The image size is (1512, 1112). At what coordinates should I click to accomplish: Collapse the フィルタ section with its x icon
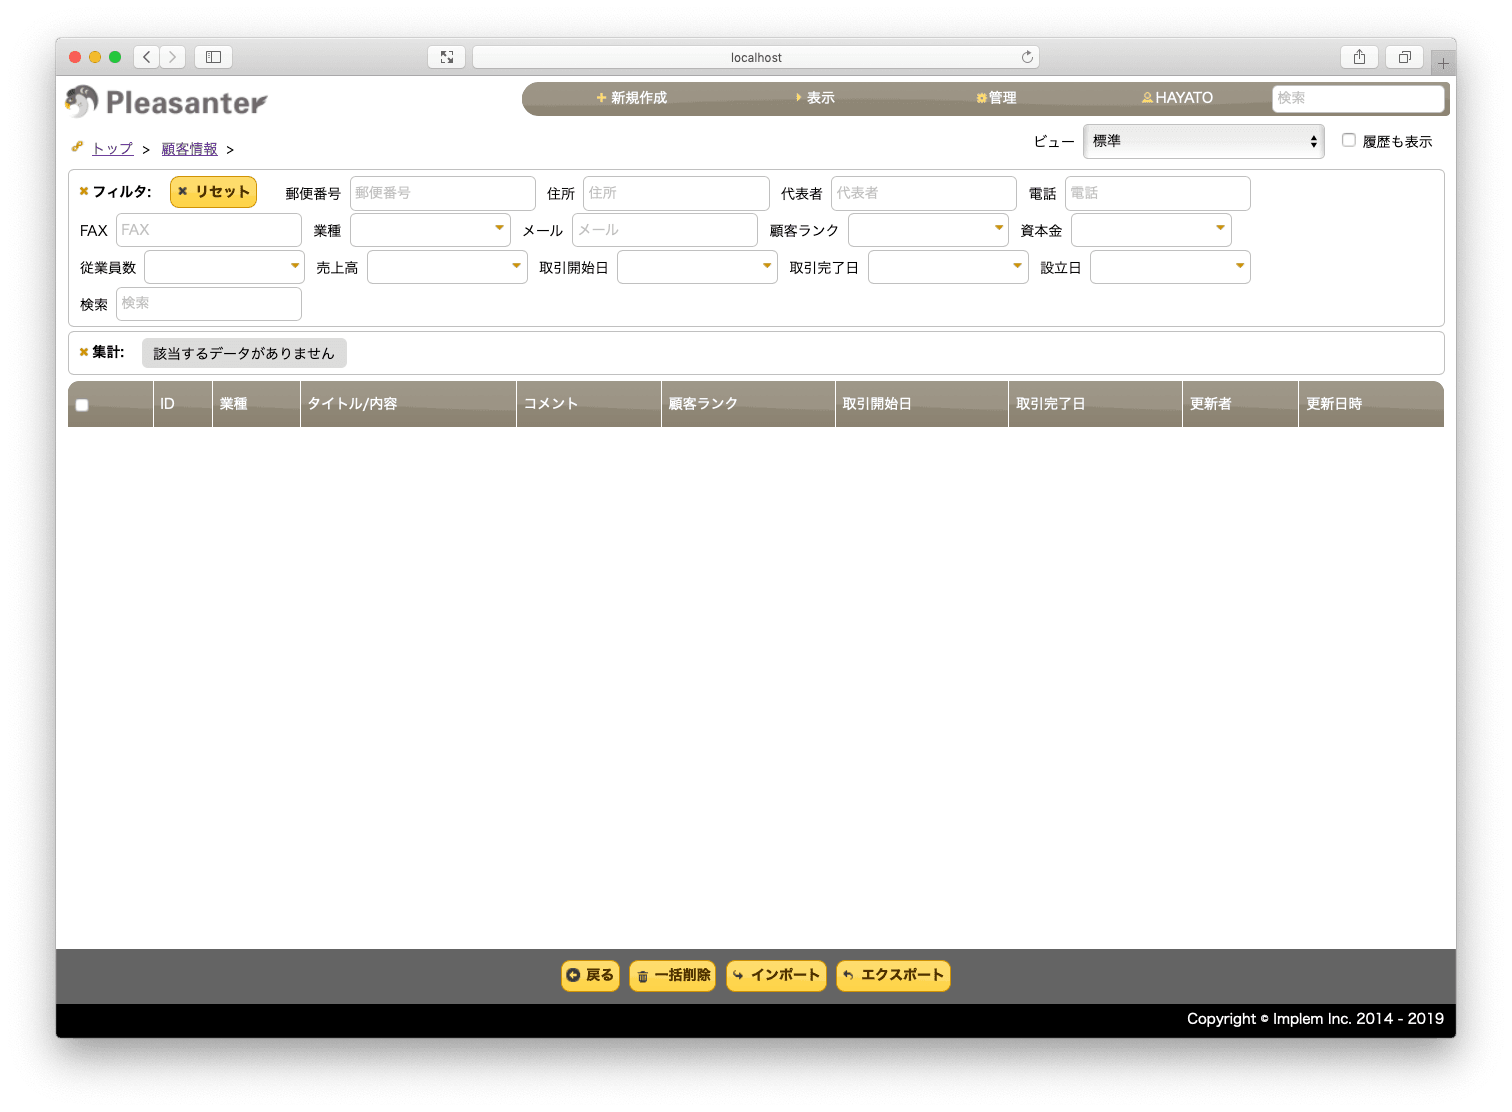(x=84, y=191)
